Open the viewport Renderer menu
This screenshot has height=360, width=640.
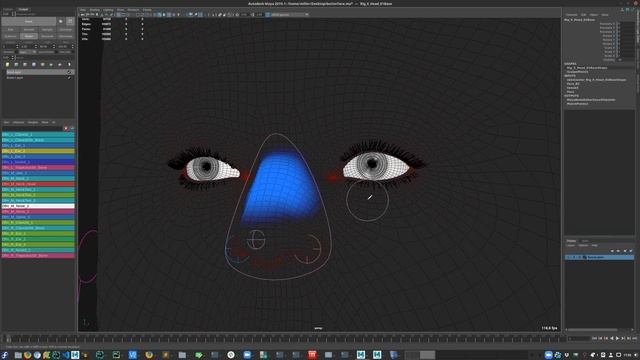click(x=133, y=10)
